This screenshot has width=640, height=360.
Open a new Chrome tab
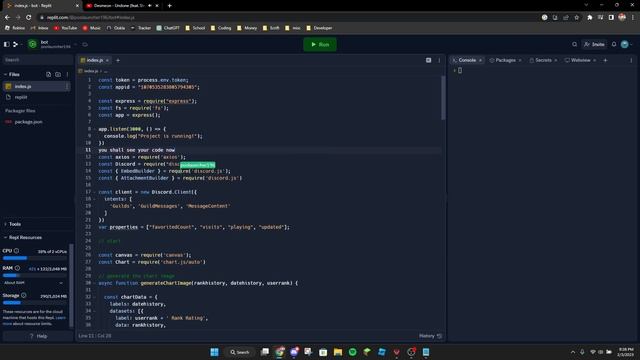coord(169,6)
